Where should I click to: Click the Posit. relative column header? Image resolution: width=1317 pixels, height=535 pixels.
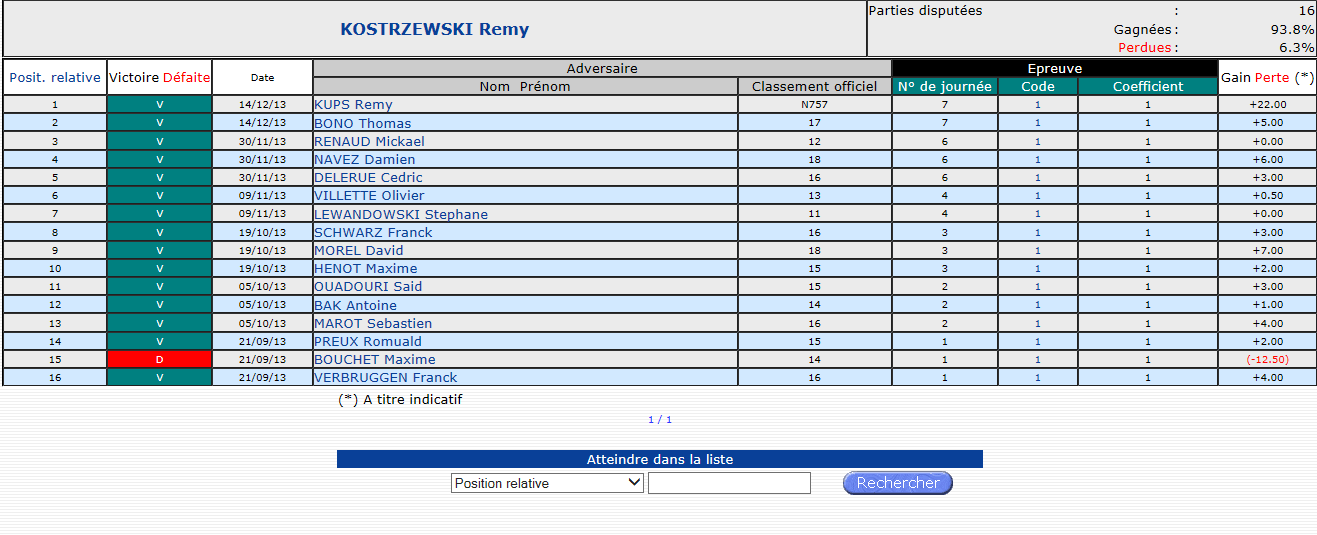55,77
